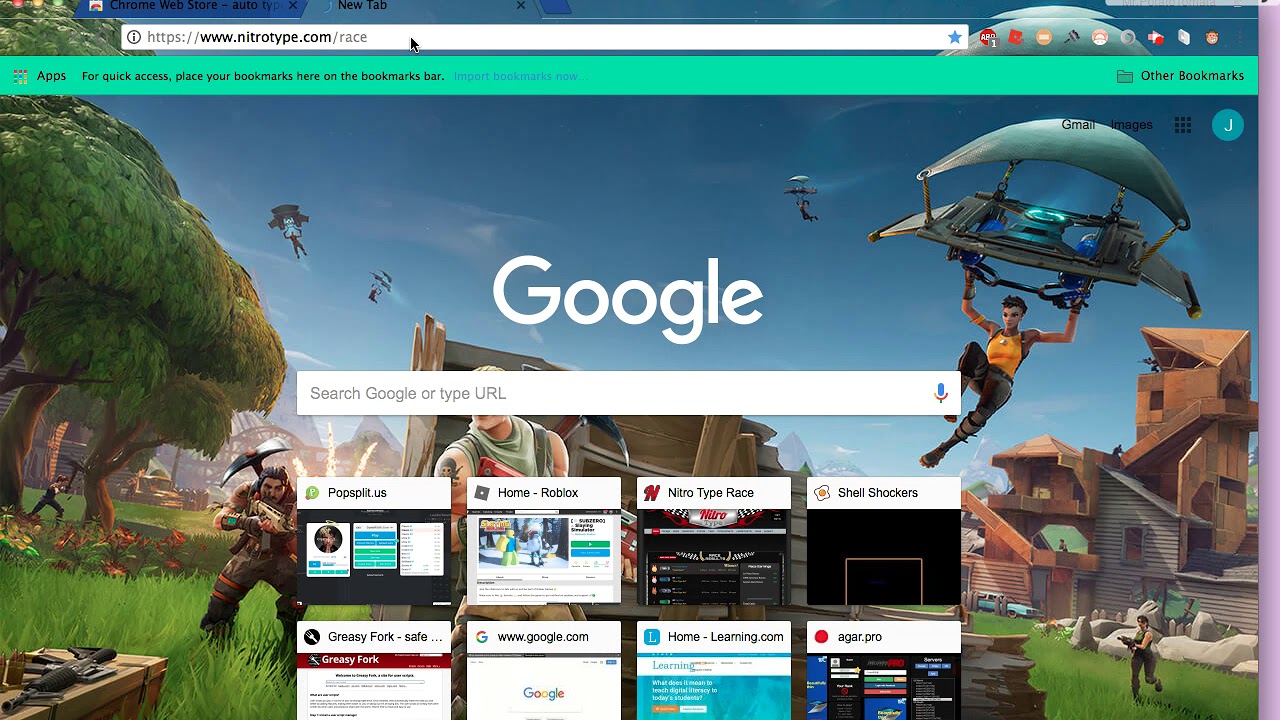This screenshot has width=1280, height=720.
Task: Click the AdBlock extension icon
Action: click(x=988, y=38)
